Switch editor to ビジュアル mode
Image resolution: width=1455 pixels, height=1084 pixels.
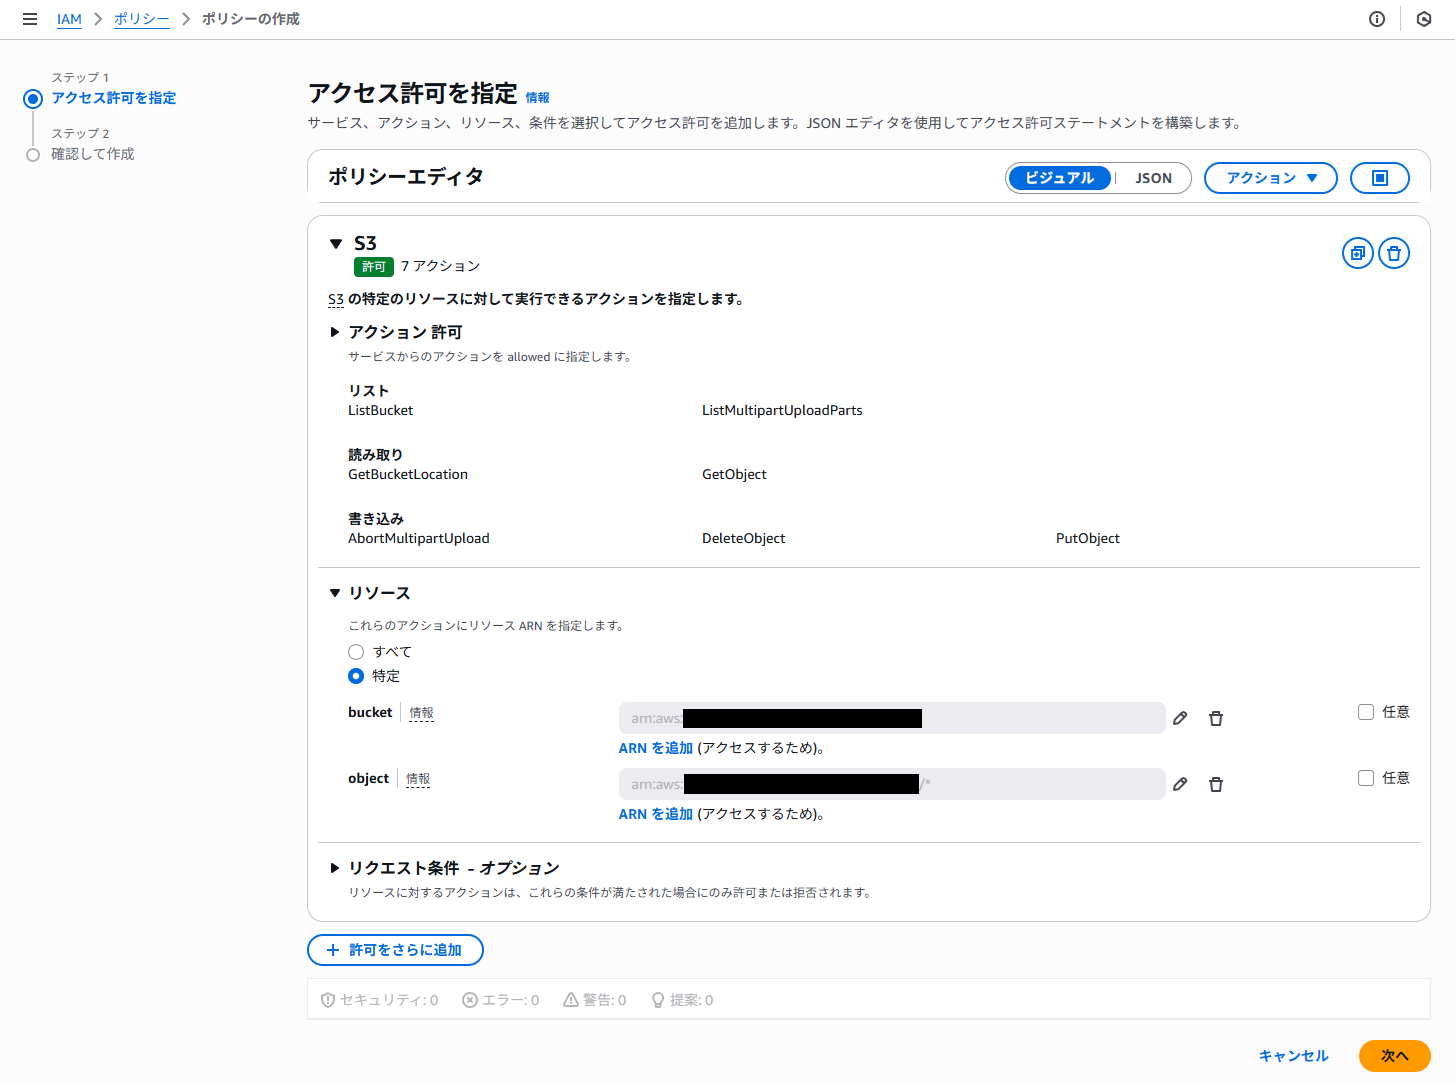pyautogui.click(x=1060, y=178)
